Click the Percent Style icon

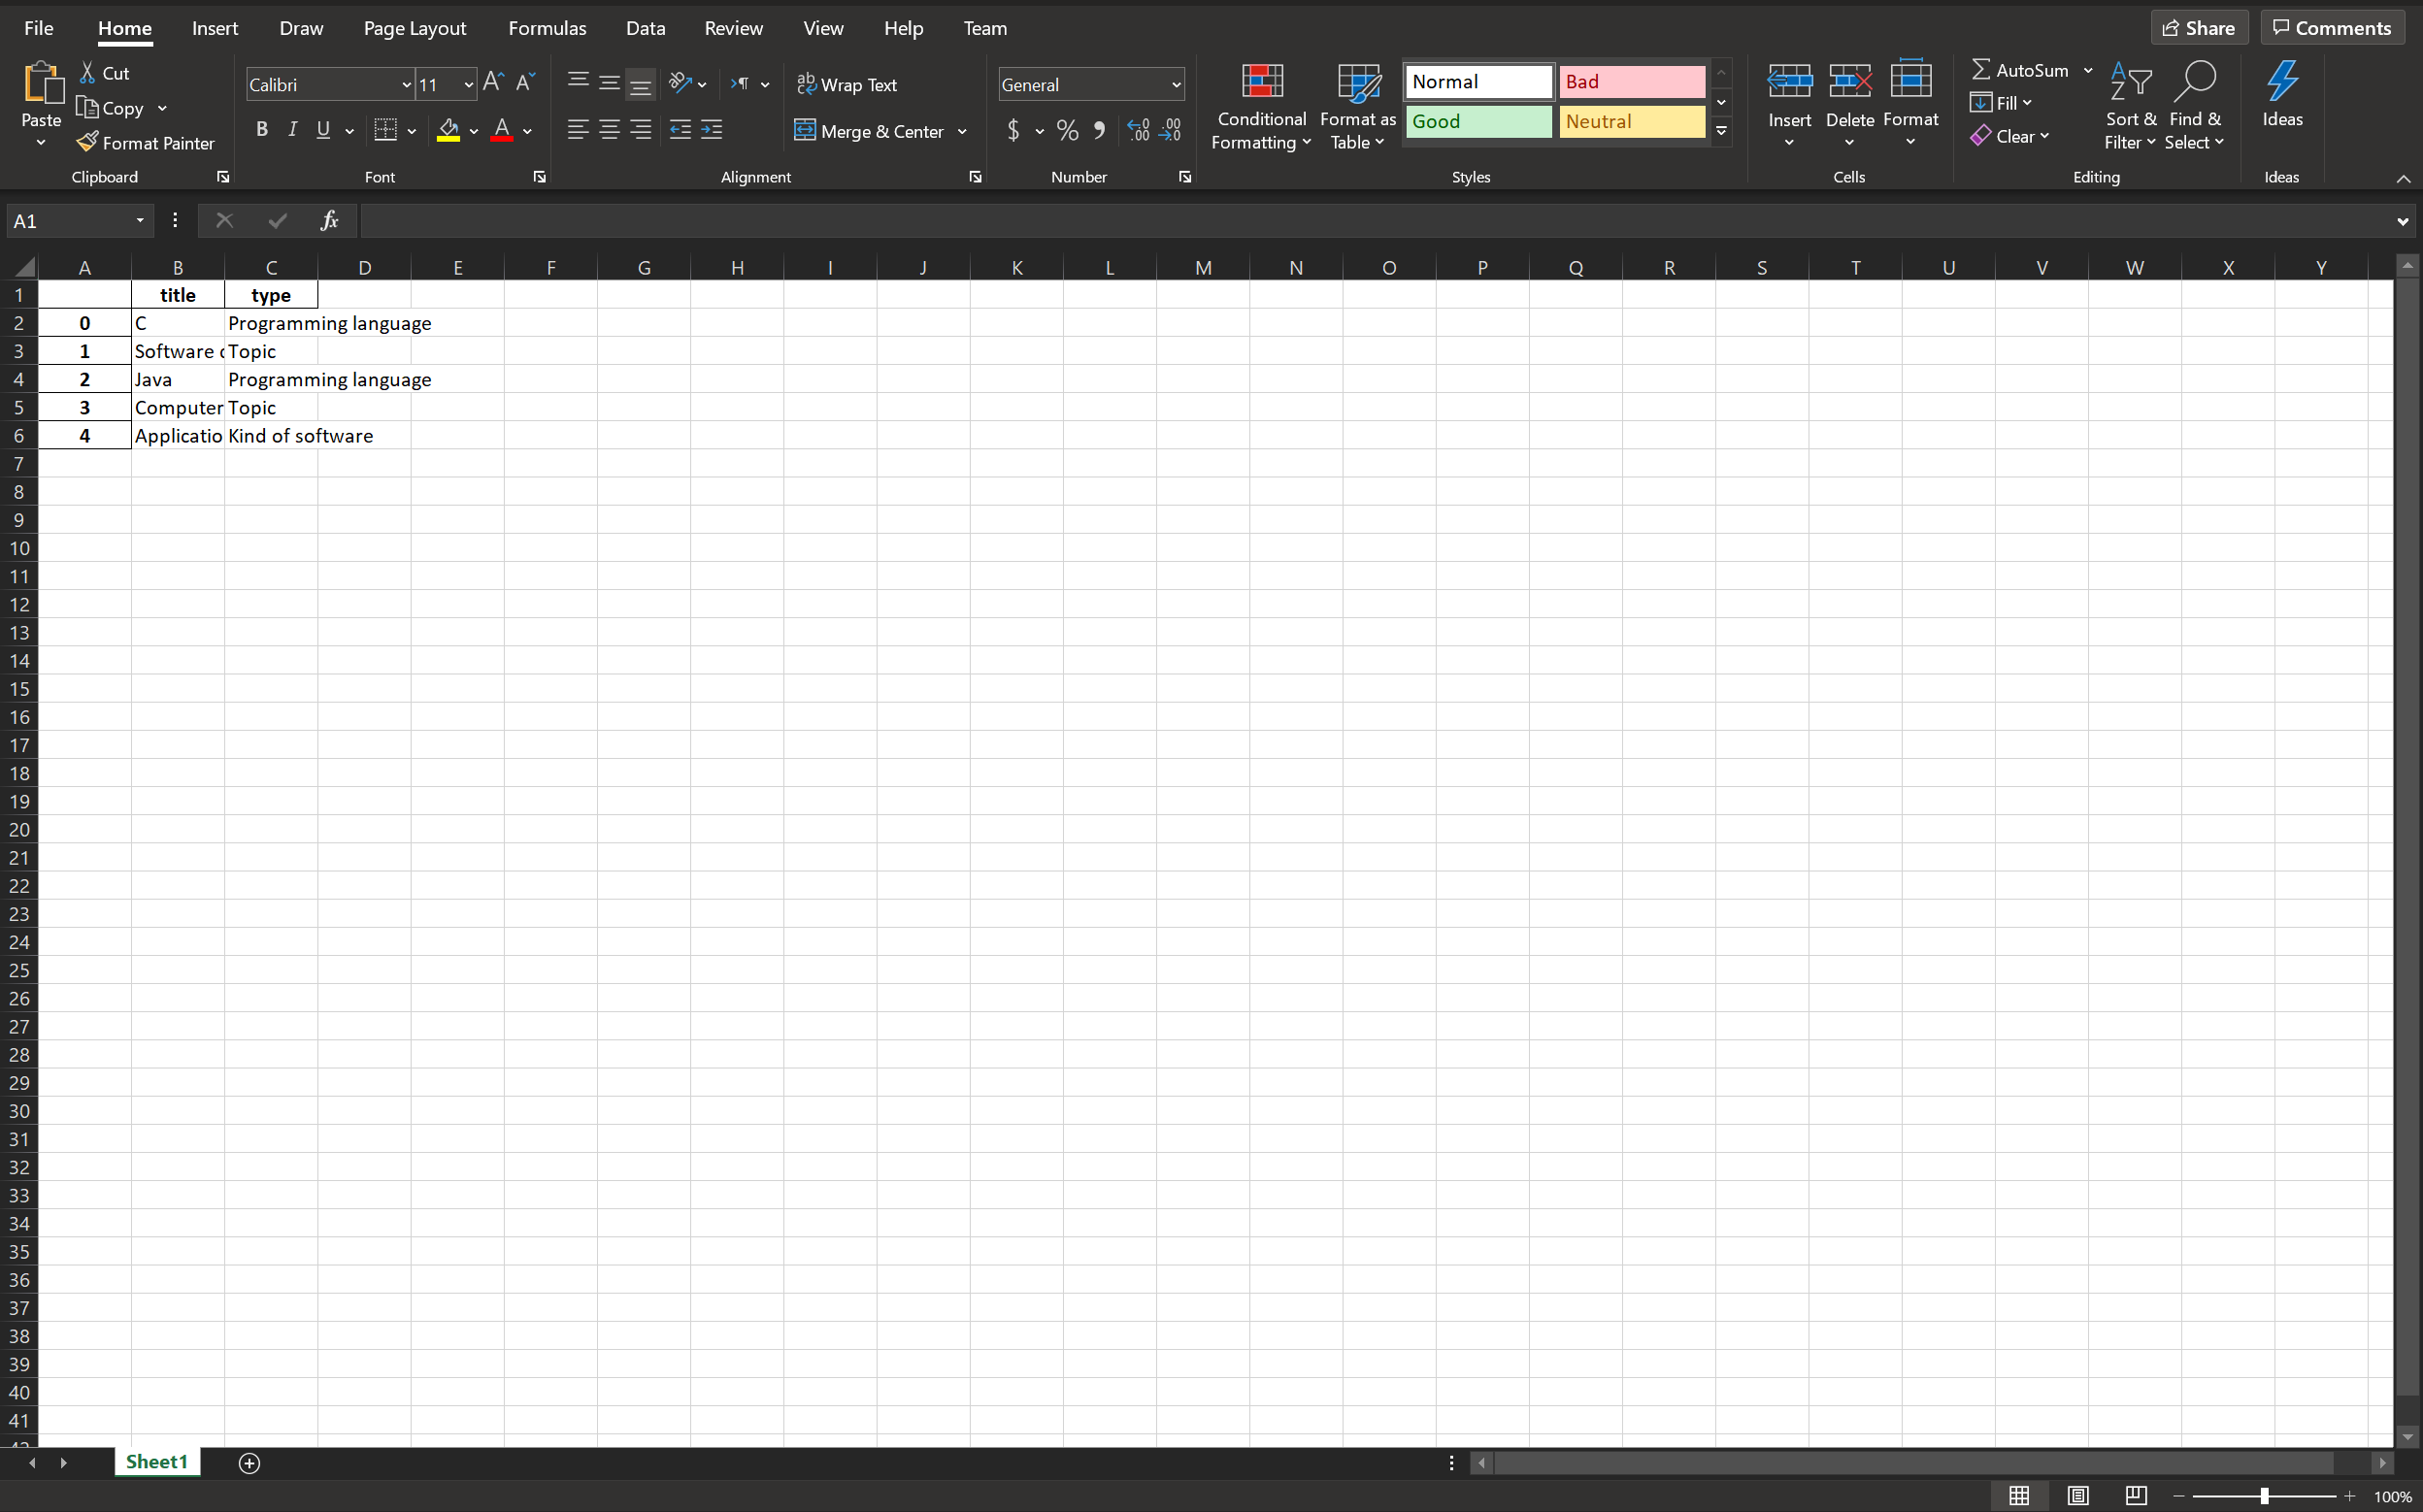[1067, 131]
